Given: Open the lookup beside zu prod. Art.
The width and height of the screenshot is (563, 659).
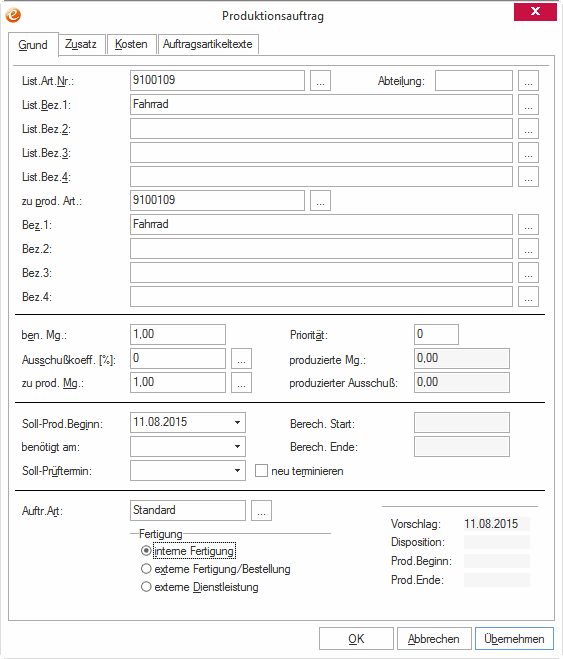Looking at the screenshot, I should click(x=320, y=200).
